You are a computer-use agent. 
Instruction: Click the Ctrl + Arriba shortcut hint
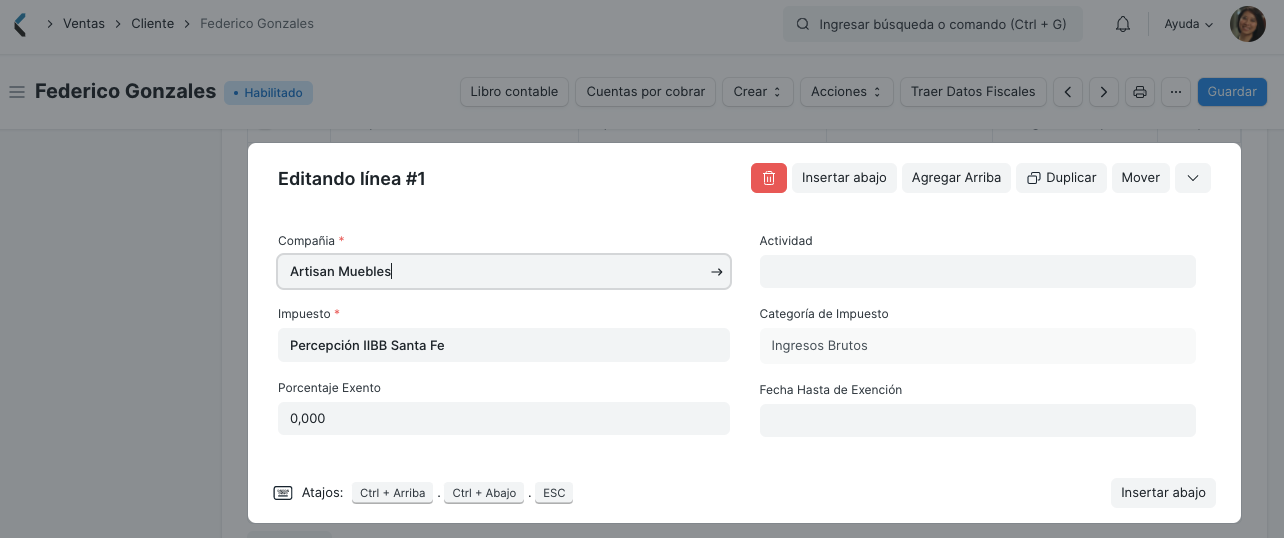(393, 493)
